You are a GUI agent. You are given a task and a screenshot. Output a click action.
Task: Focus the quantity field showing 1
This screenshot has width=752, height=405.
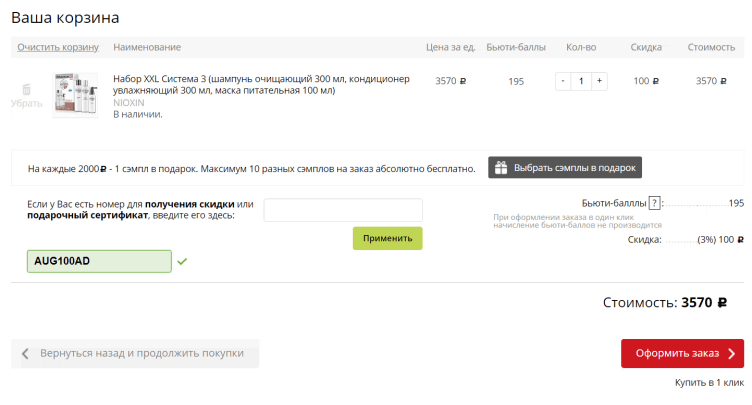(x=581, y=81)
